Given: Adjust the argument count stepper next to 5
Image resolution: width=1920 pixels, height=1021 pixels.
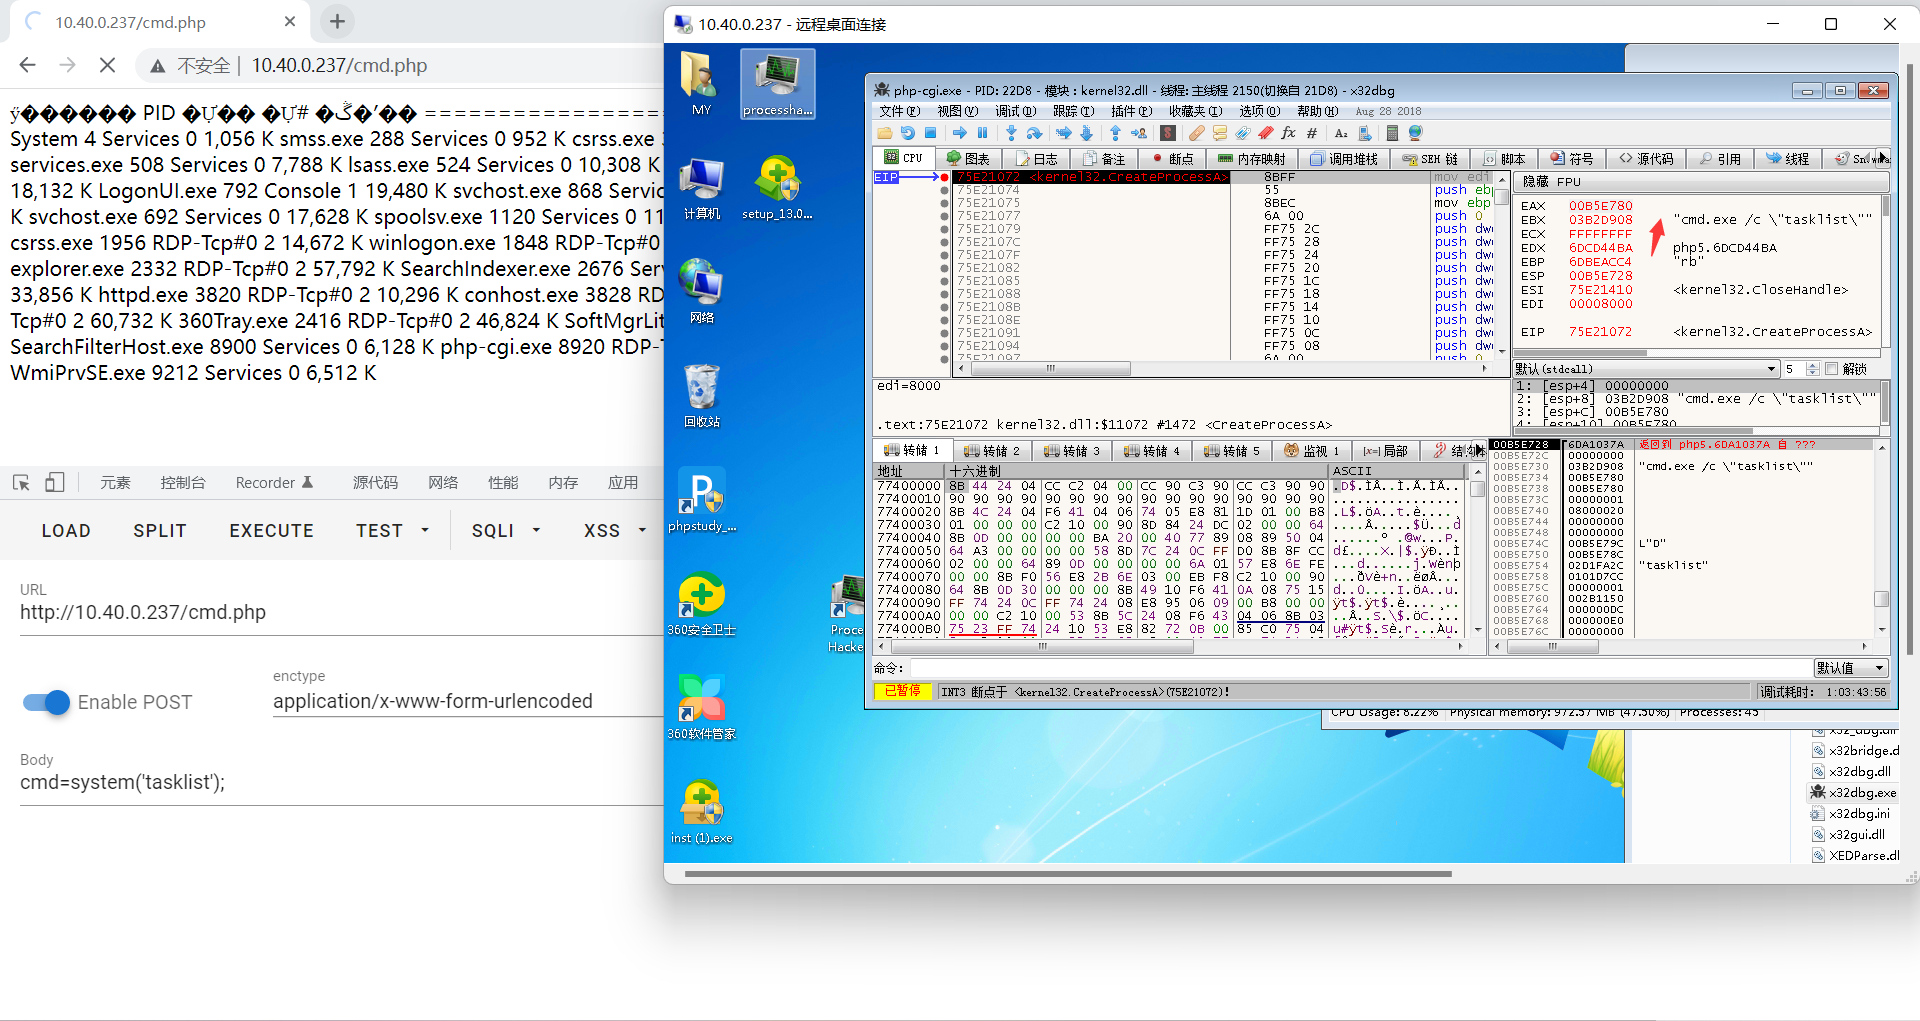Looking at the screenshot, I should (1813, 369).
